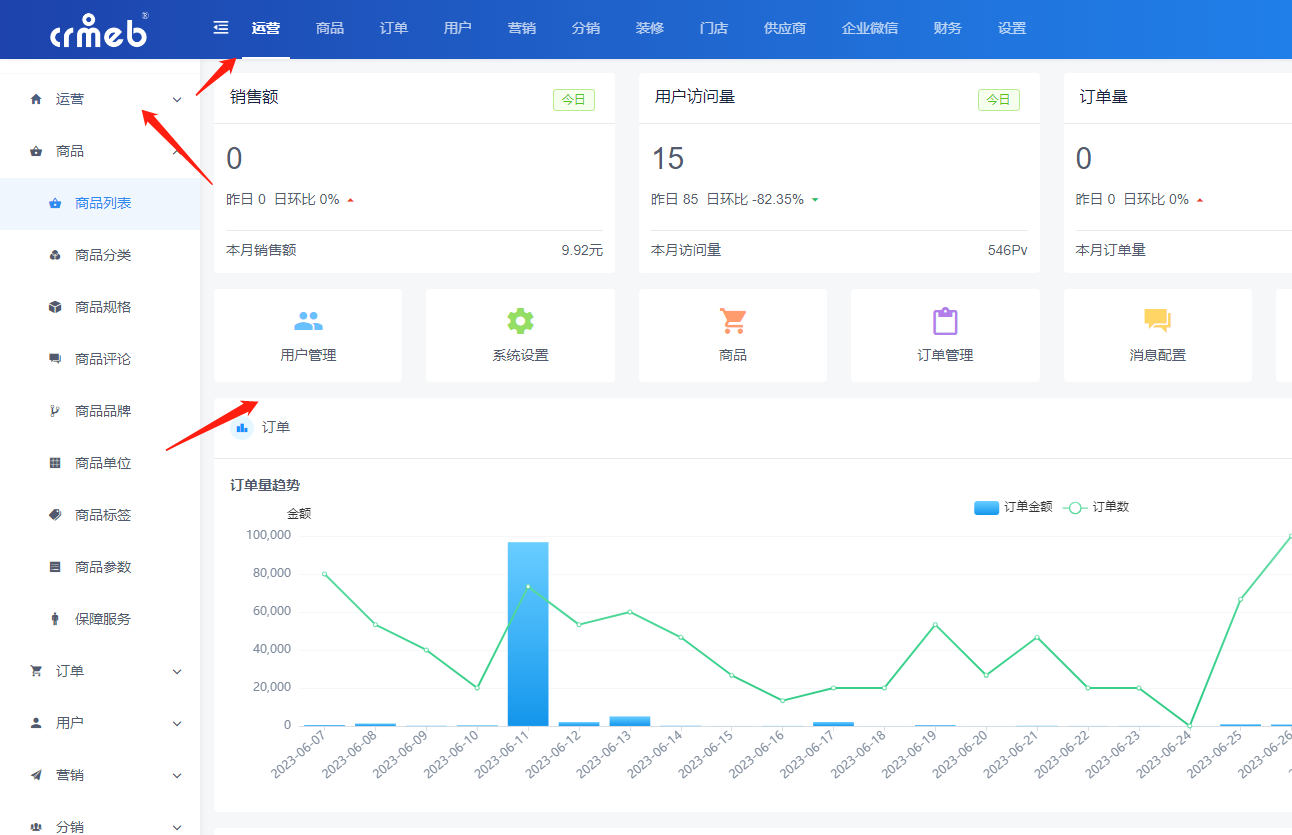Open the 用户 top navigation tab
1292x835 pixels.
(458, 28)
